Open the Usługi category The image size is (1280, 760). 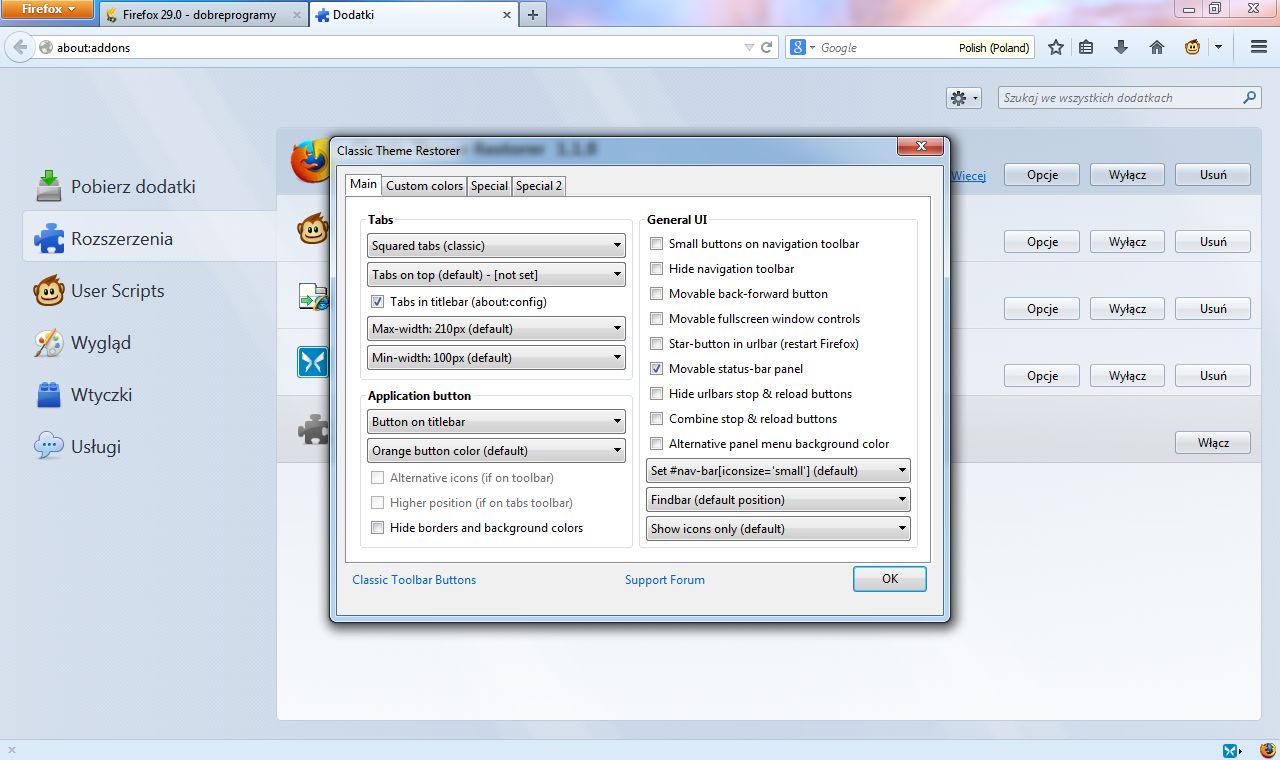(78, 447)
